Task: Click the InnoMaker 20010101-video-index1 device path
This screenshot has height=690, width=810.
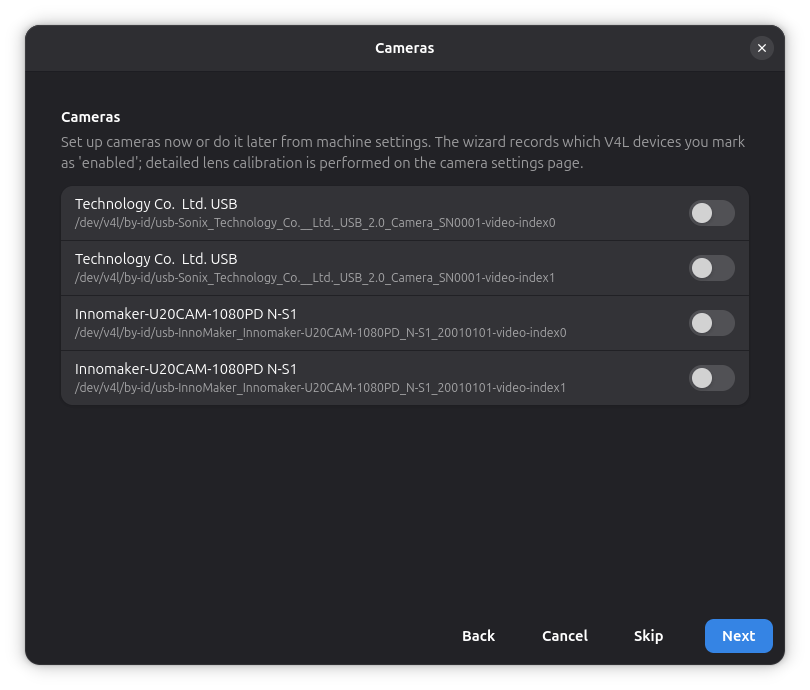Action: point(320,387)
